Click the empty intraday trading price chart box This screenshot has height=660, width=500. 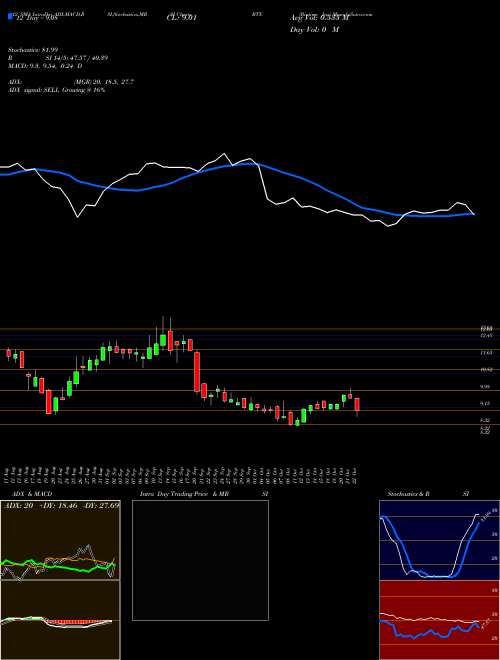[200, 560]
